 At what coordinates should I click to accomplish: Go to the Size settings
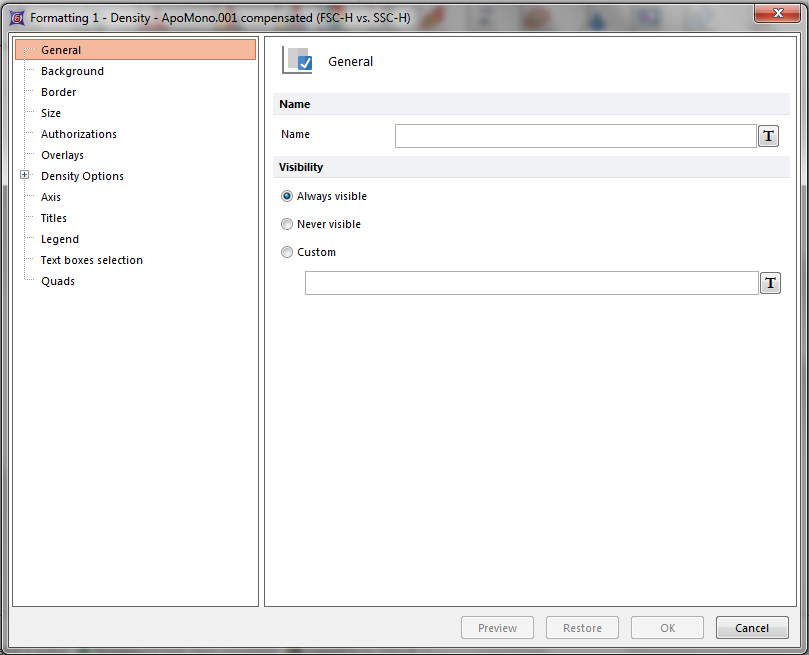51,113
